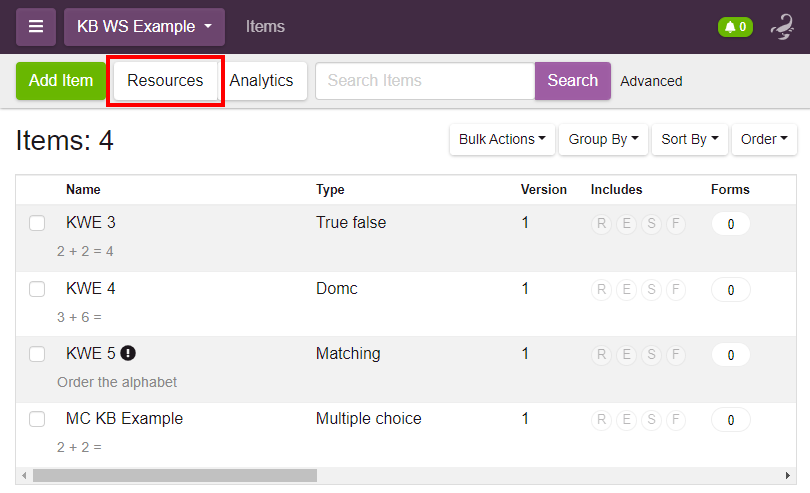Switch to the Analytics tab
Viewport: 810px width, 493px height.
tap(261, 81)
